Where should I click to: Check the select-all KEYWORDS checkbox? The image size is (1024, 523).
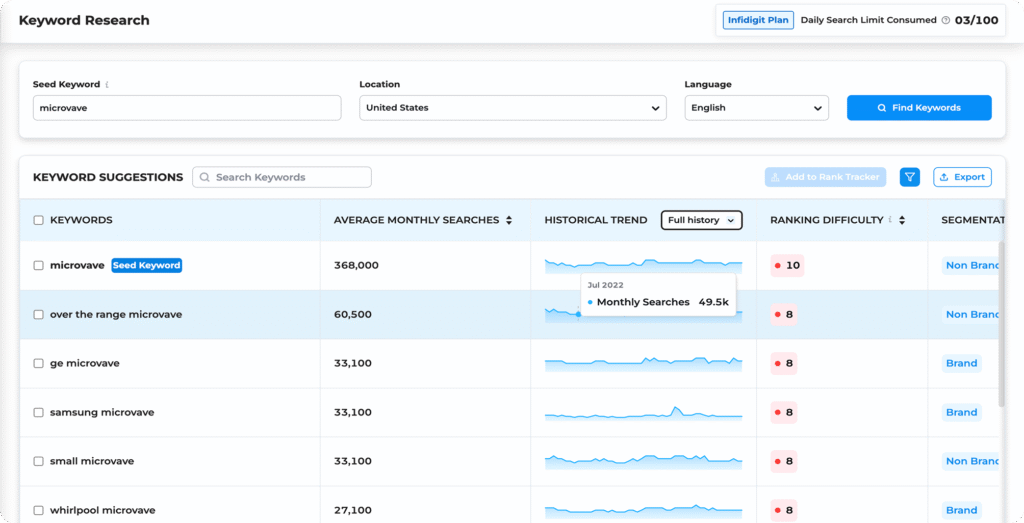click(x=38, y=220)
